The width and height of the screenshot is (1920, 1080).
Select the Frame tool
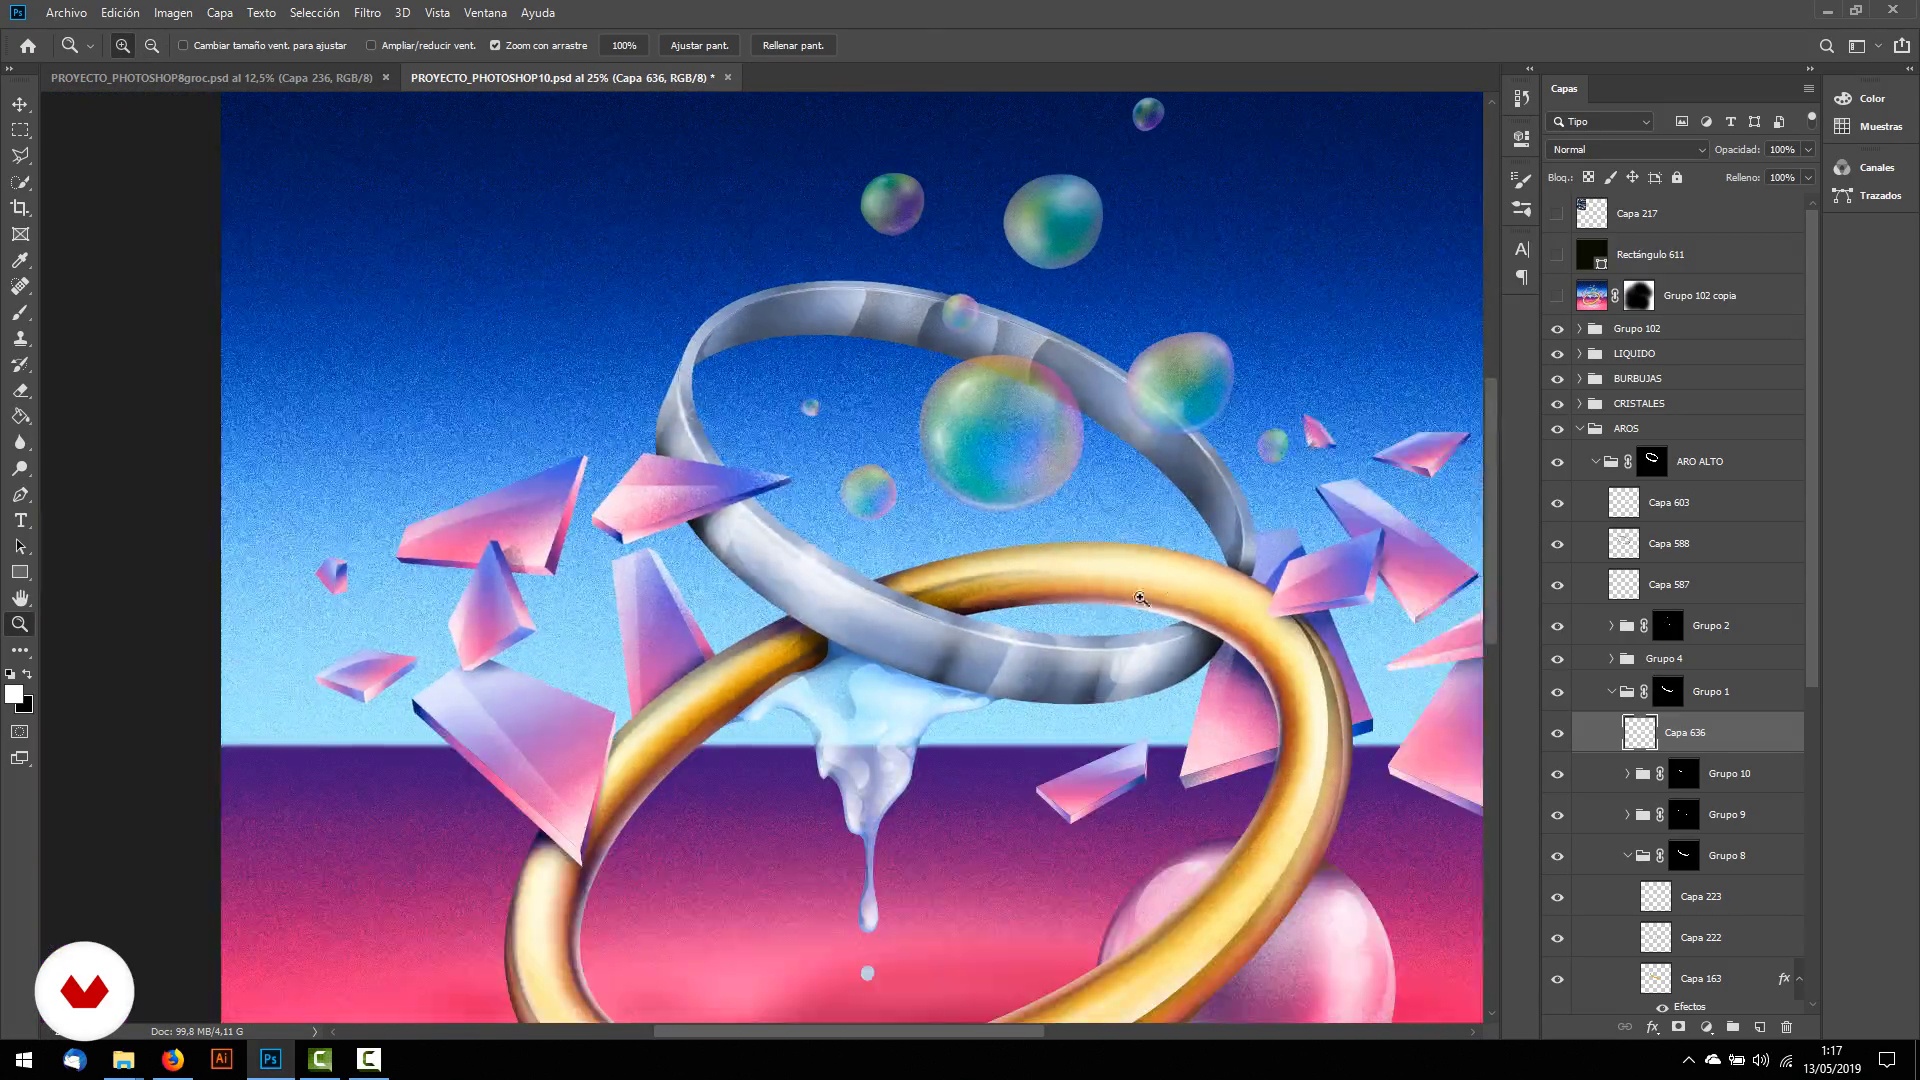20,234
